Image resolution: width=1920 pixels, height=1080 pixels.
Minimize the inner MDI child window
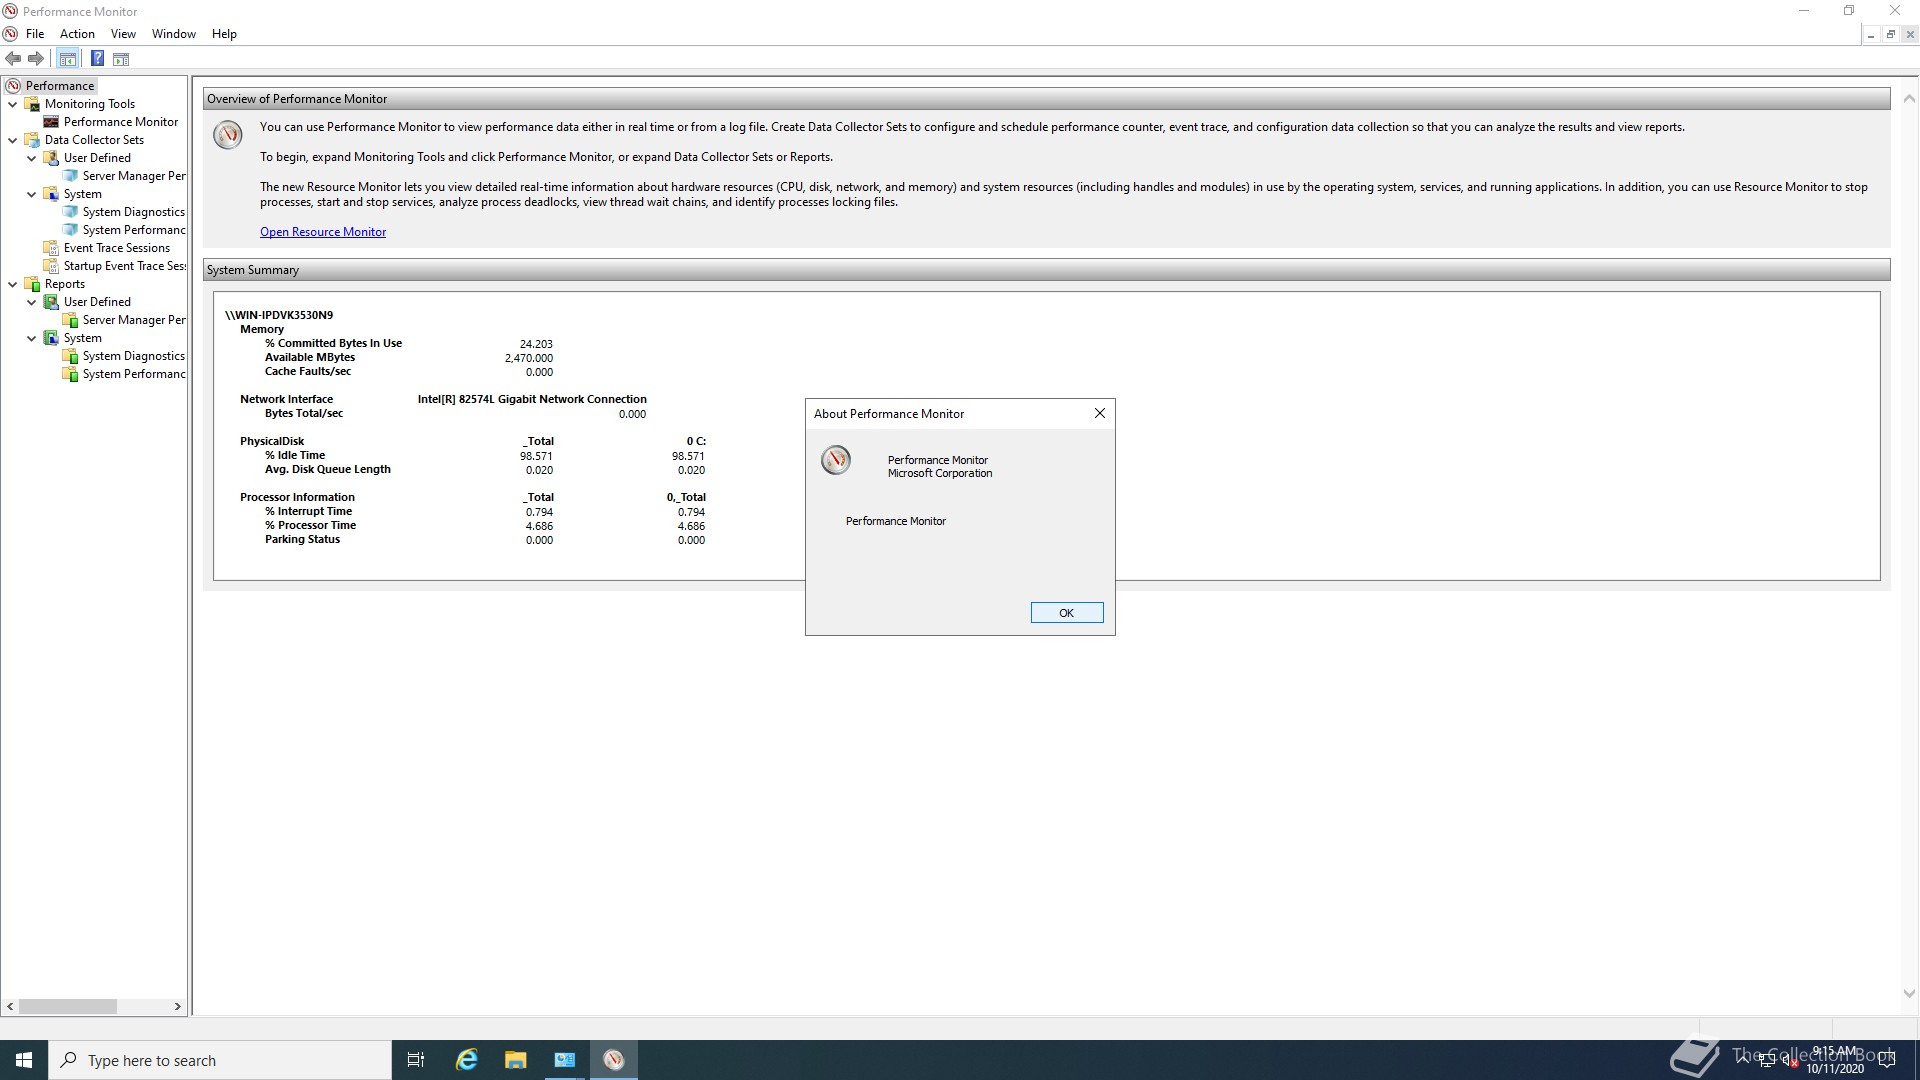coord(1871,34)
